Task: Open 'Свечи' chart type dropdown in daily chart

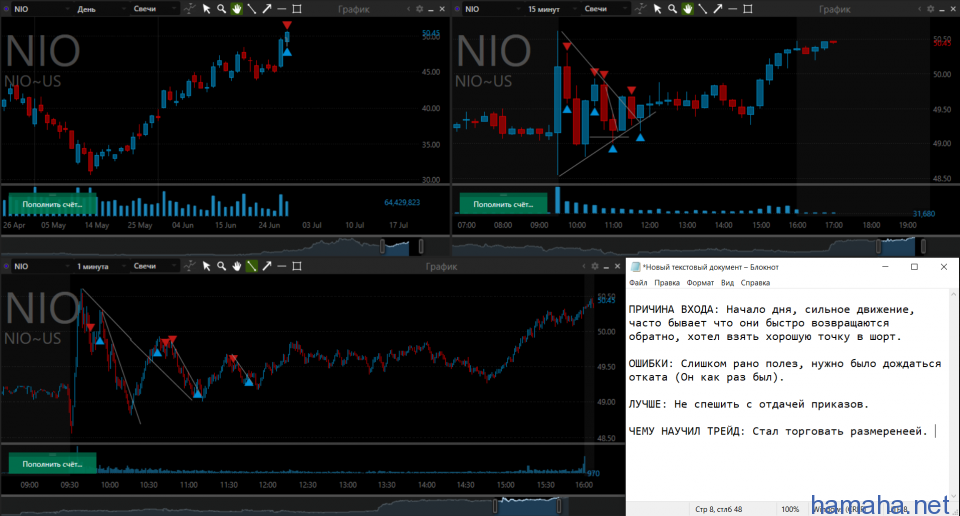Action: pos(155,9)
